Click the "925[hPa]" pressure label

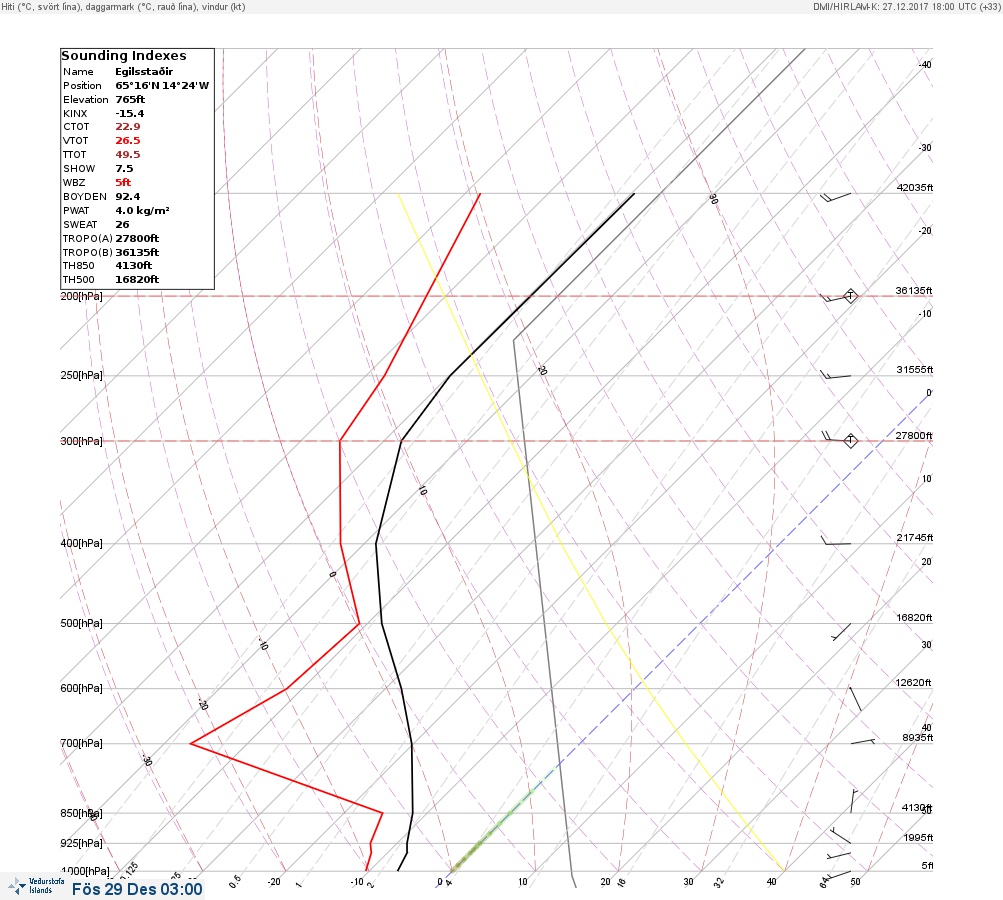[x=81, y=843]
